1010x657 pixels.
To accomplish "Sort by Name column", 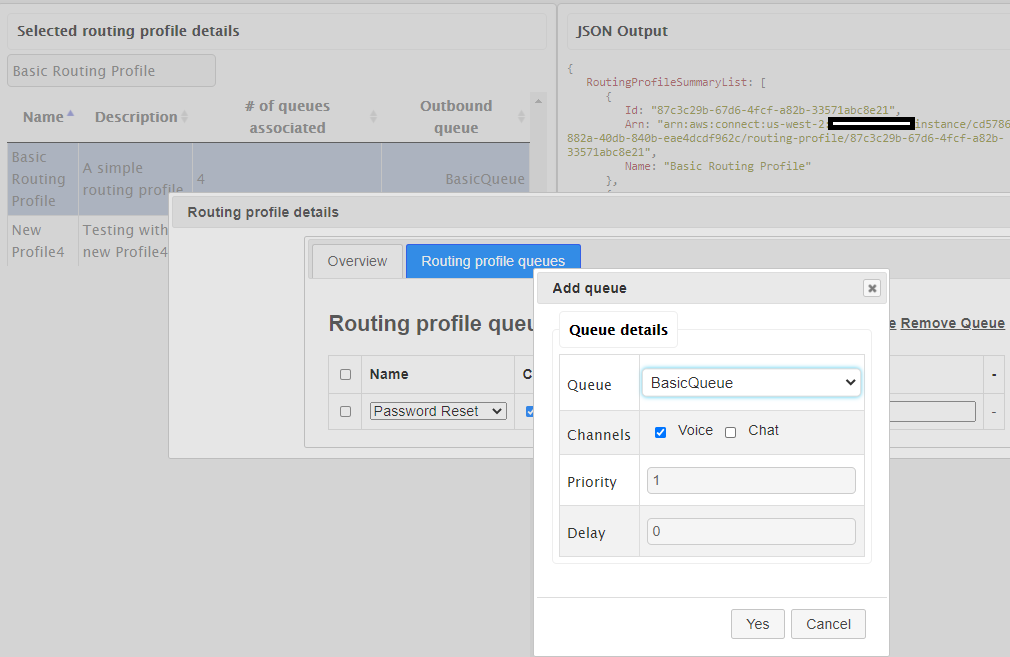I will (x=43, y=117).
